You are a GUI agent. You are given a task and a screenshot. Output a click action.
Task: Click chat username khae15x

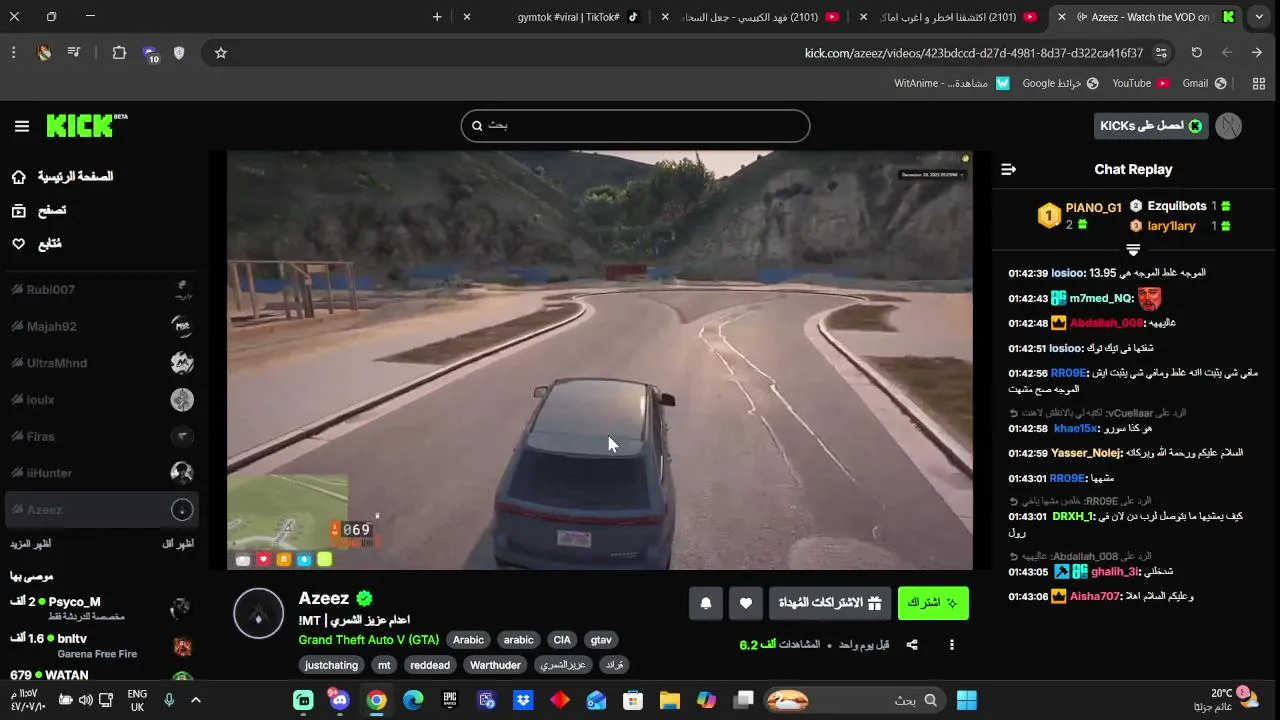pos(1076,429)
